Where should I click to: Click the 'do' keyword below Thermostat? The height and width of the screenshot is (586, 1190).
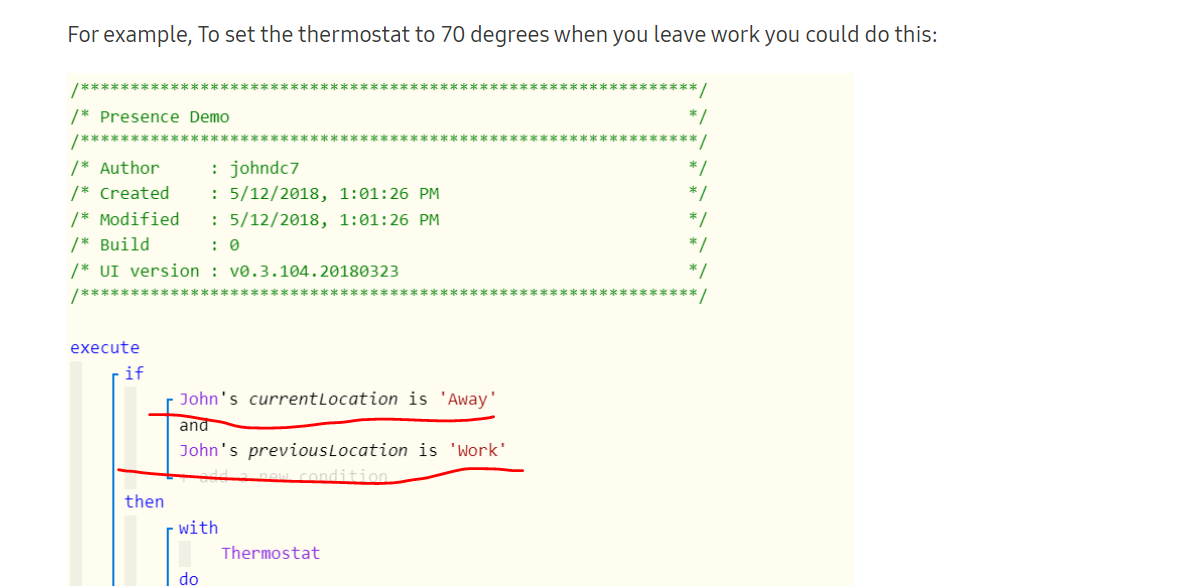tap(189, 579)
